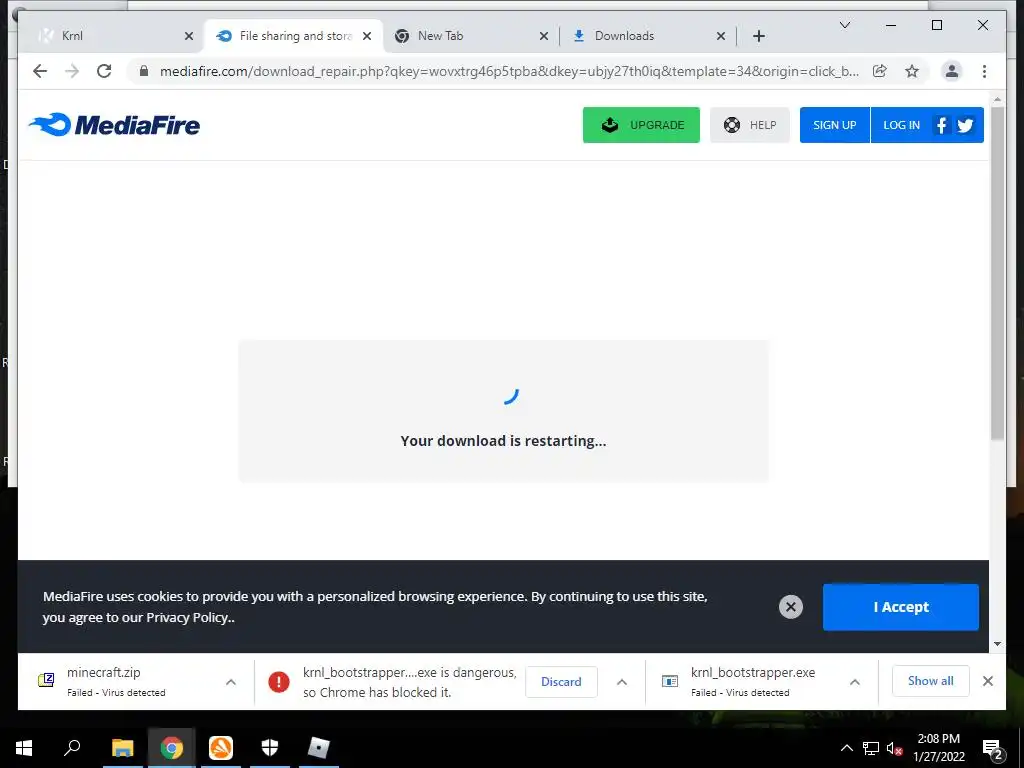Show hidden system tray icons
The image size is (1024, 768).
point(846,748)
